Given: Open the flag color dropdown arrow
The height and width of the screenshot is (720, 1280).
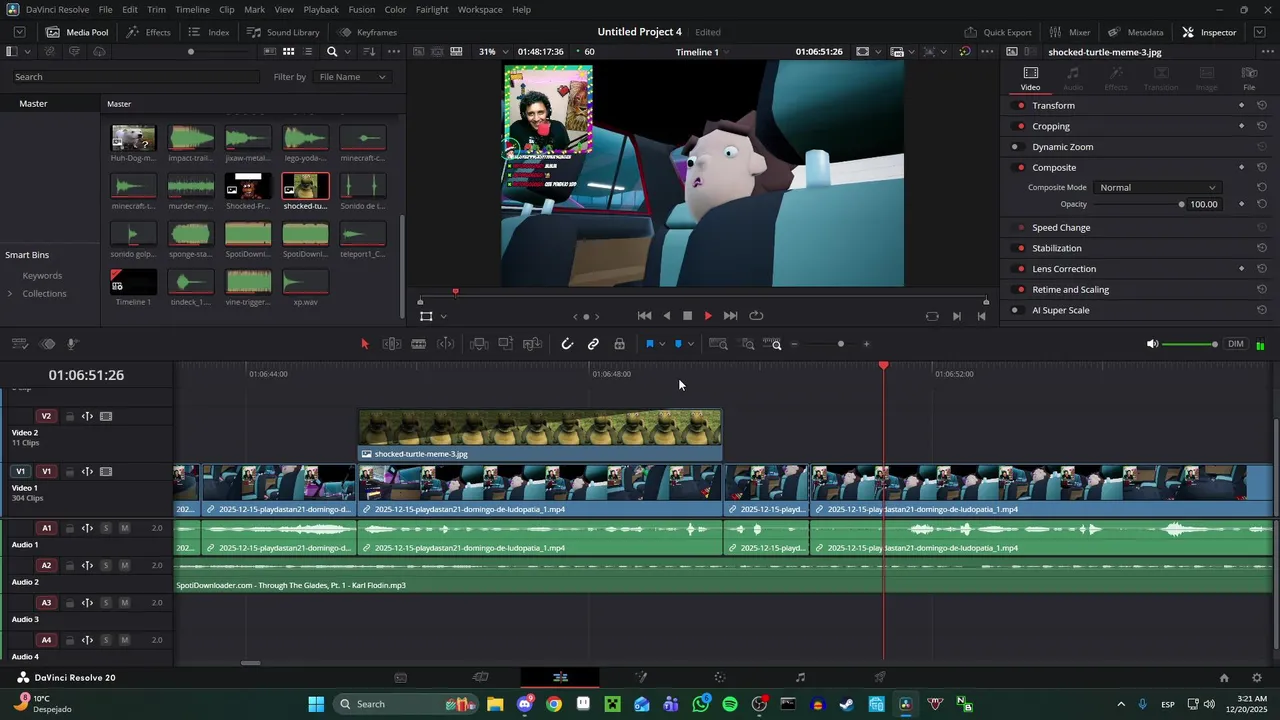Looking at the screenshot, I should (662, 344).
